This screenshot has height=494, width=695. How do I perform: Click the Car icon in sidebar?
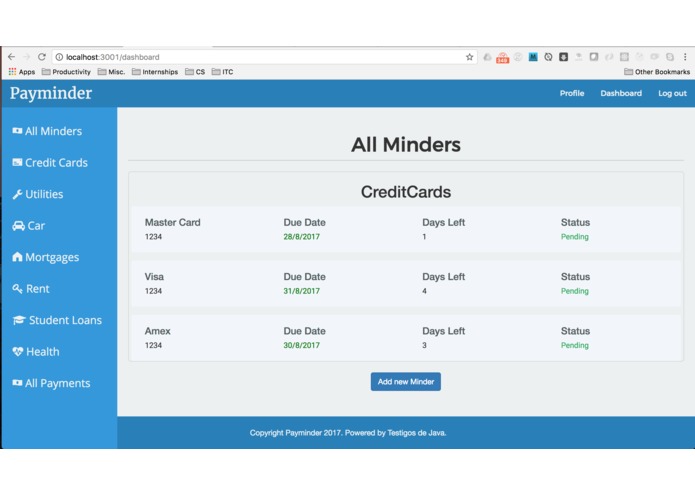[x=19, y=226]
